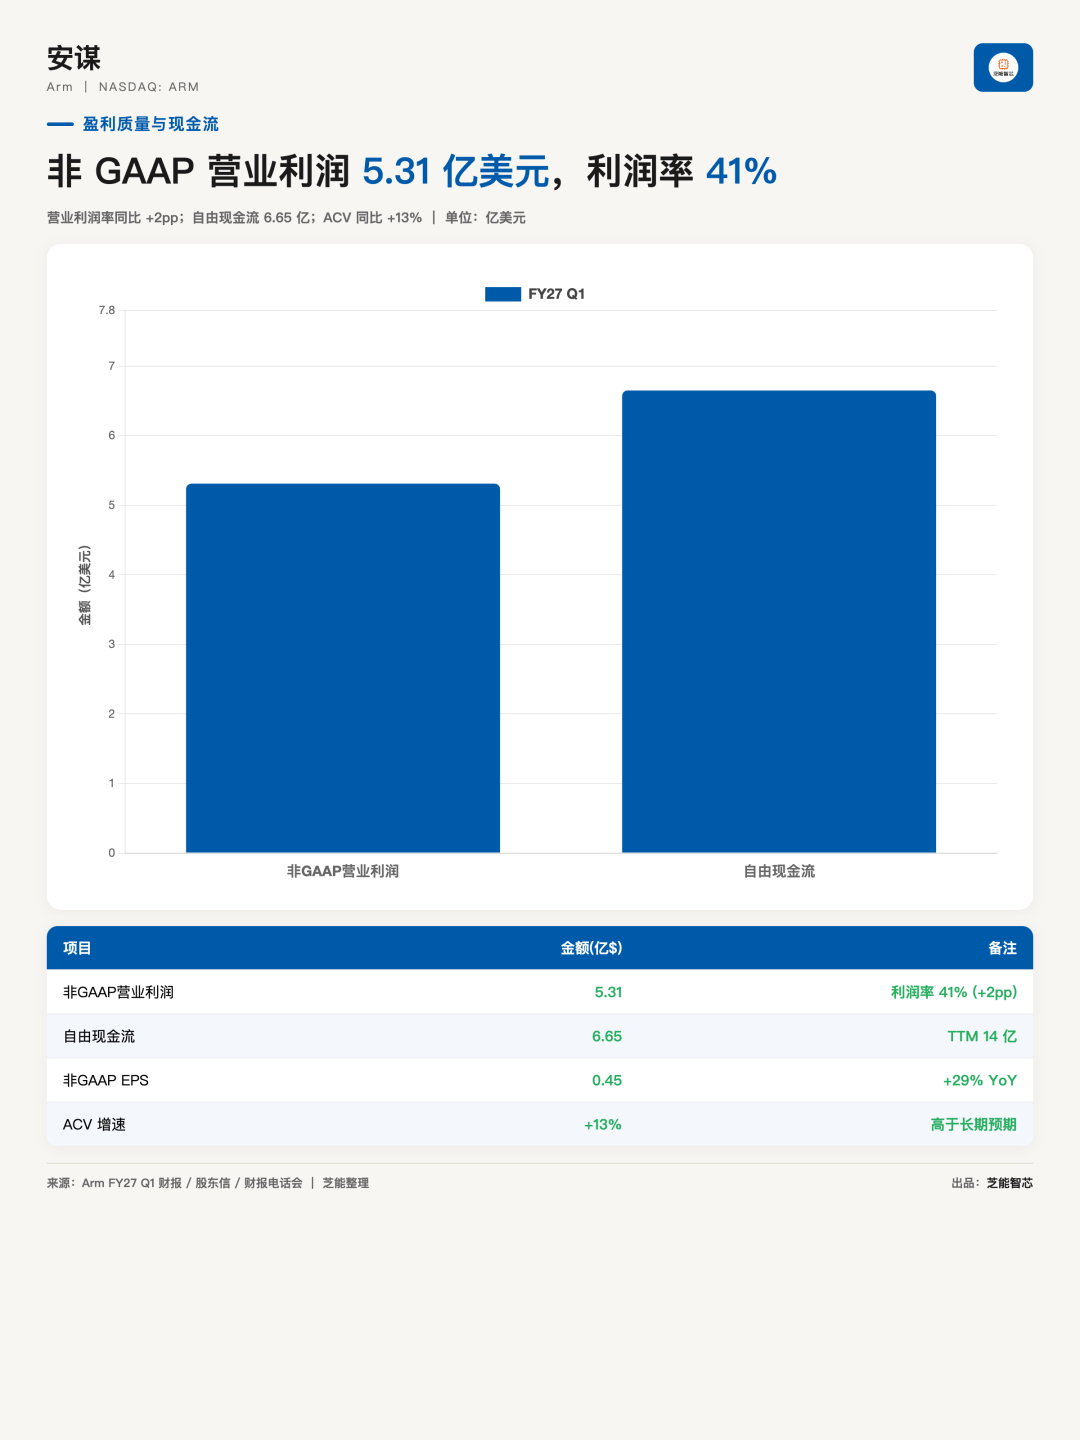The width and height of the screenshot is (1080, 1440).
Task: Click the subtitle line about 营业利润率同比 +2pp
Action: (x=286, y=217)
